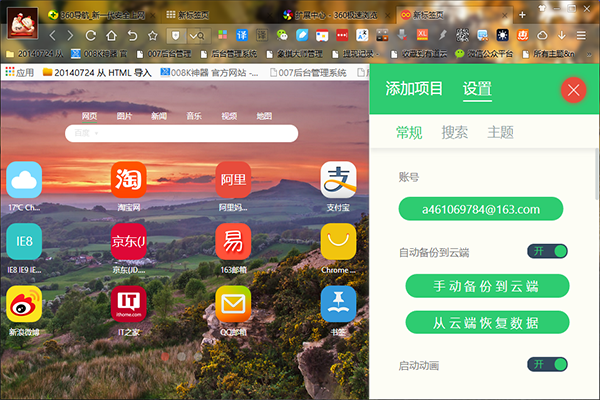Open the 163 mail tile
Viewport: 600px width, 400px height.
click(233, 242)
